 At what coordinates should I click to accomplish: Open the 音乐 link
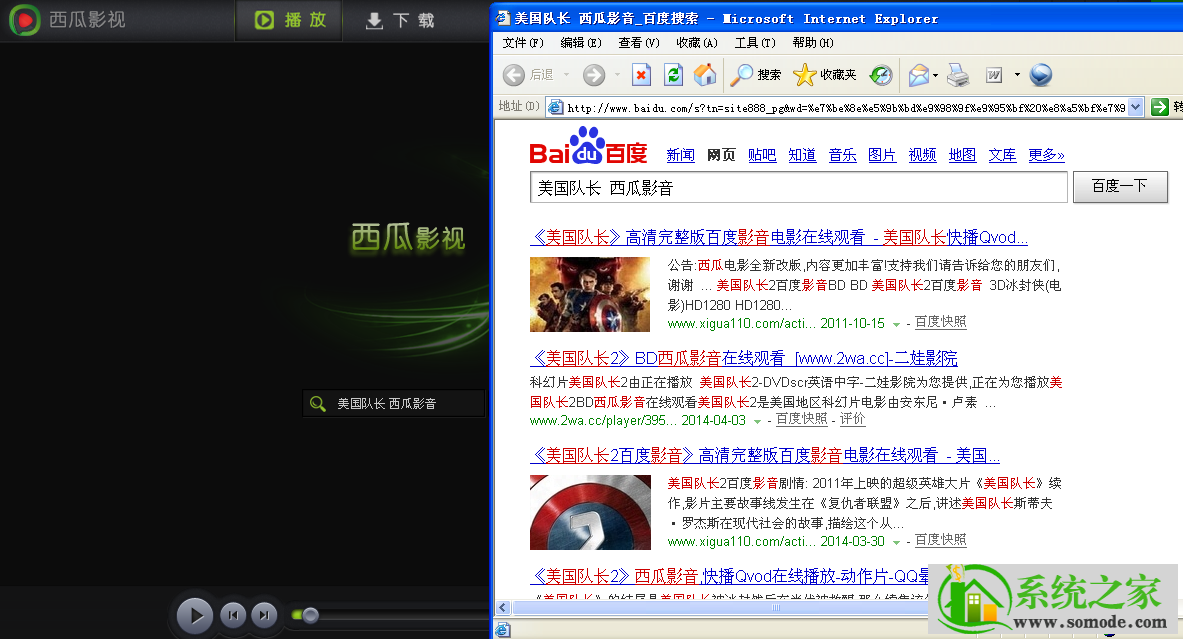click(x=842, y=155)
